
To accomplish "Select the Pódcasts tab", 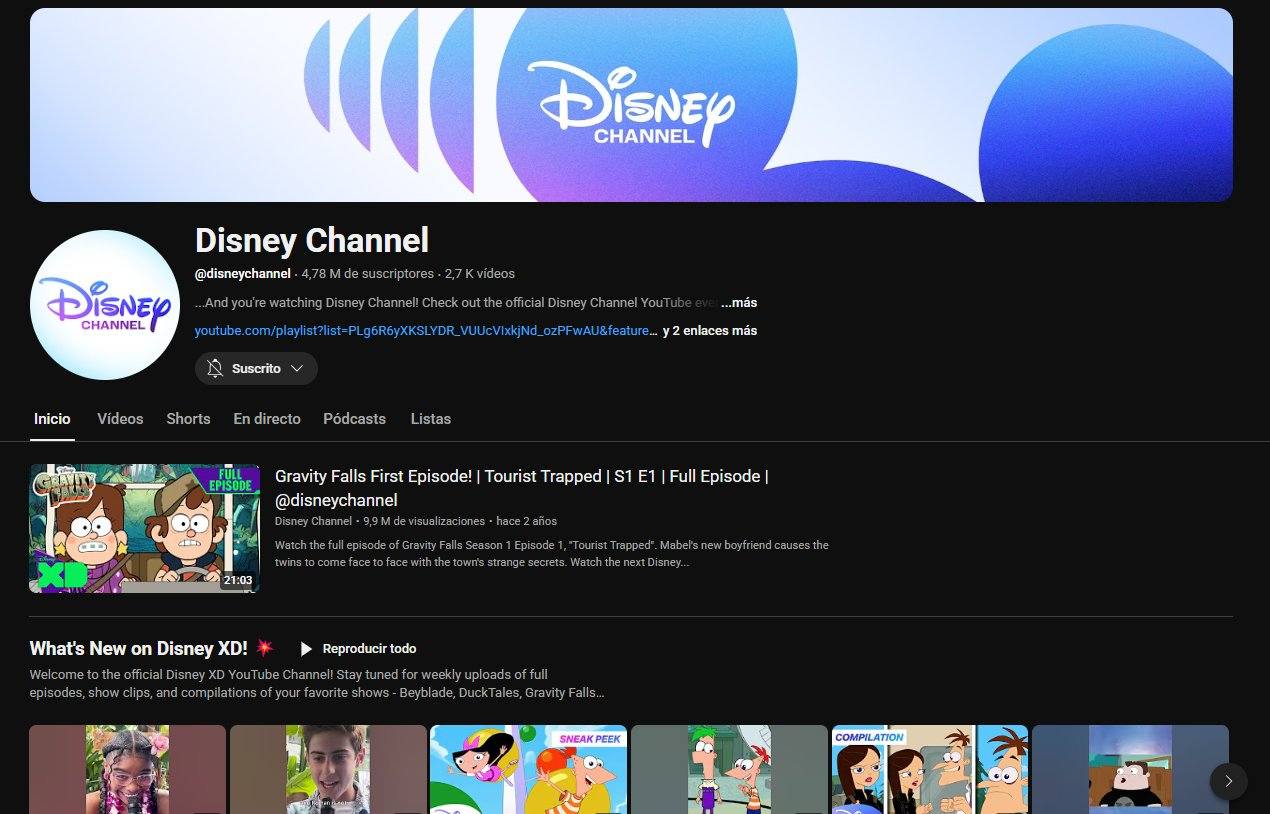I will [x=354, y=419].
